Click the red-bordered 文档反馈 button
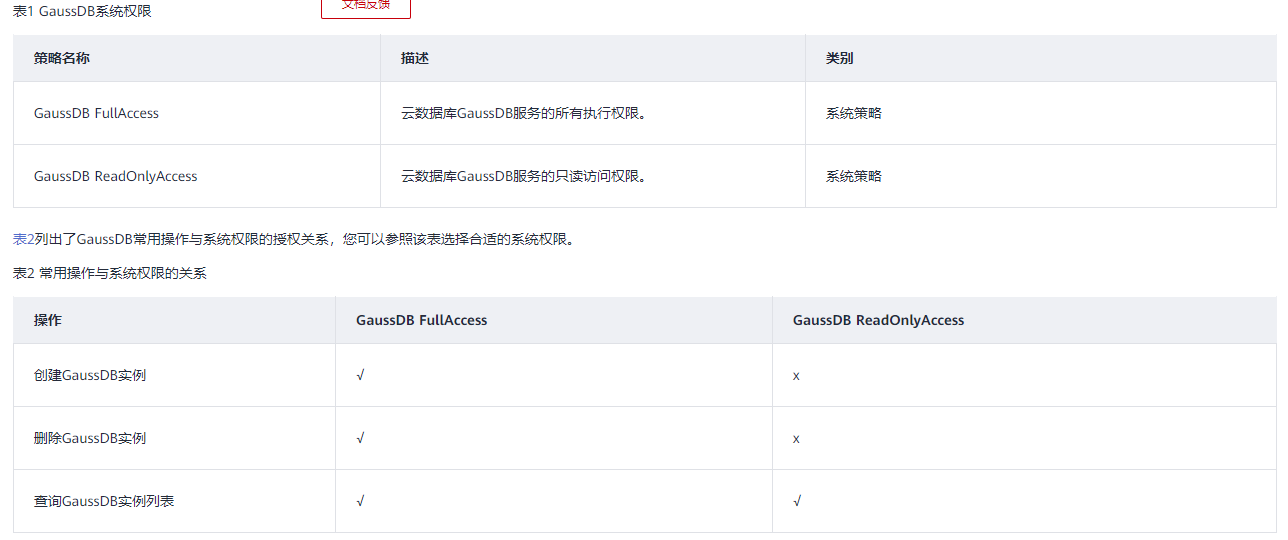Image resolution: width=1288 pixels, height=540 pixels. click(x=365, y=7)
